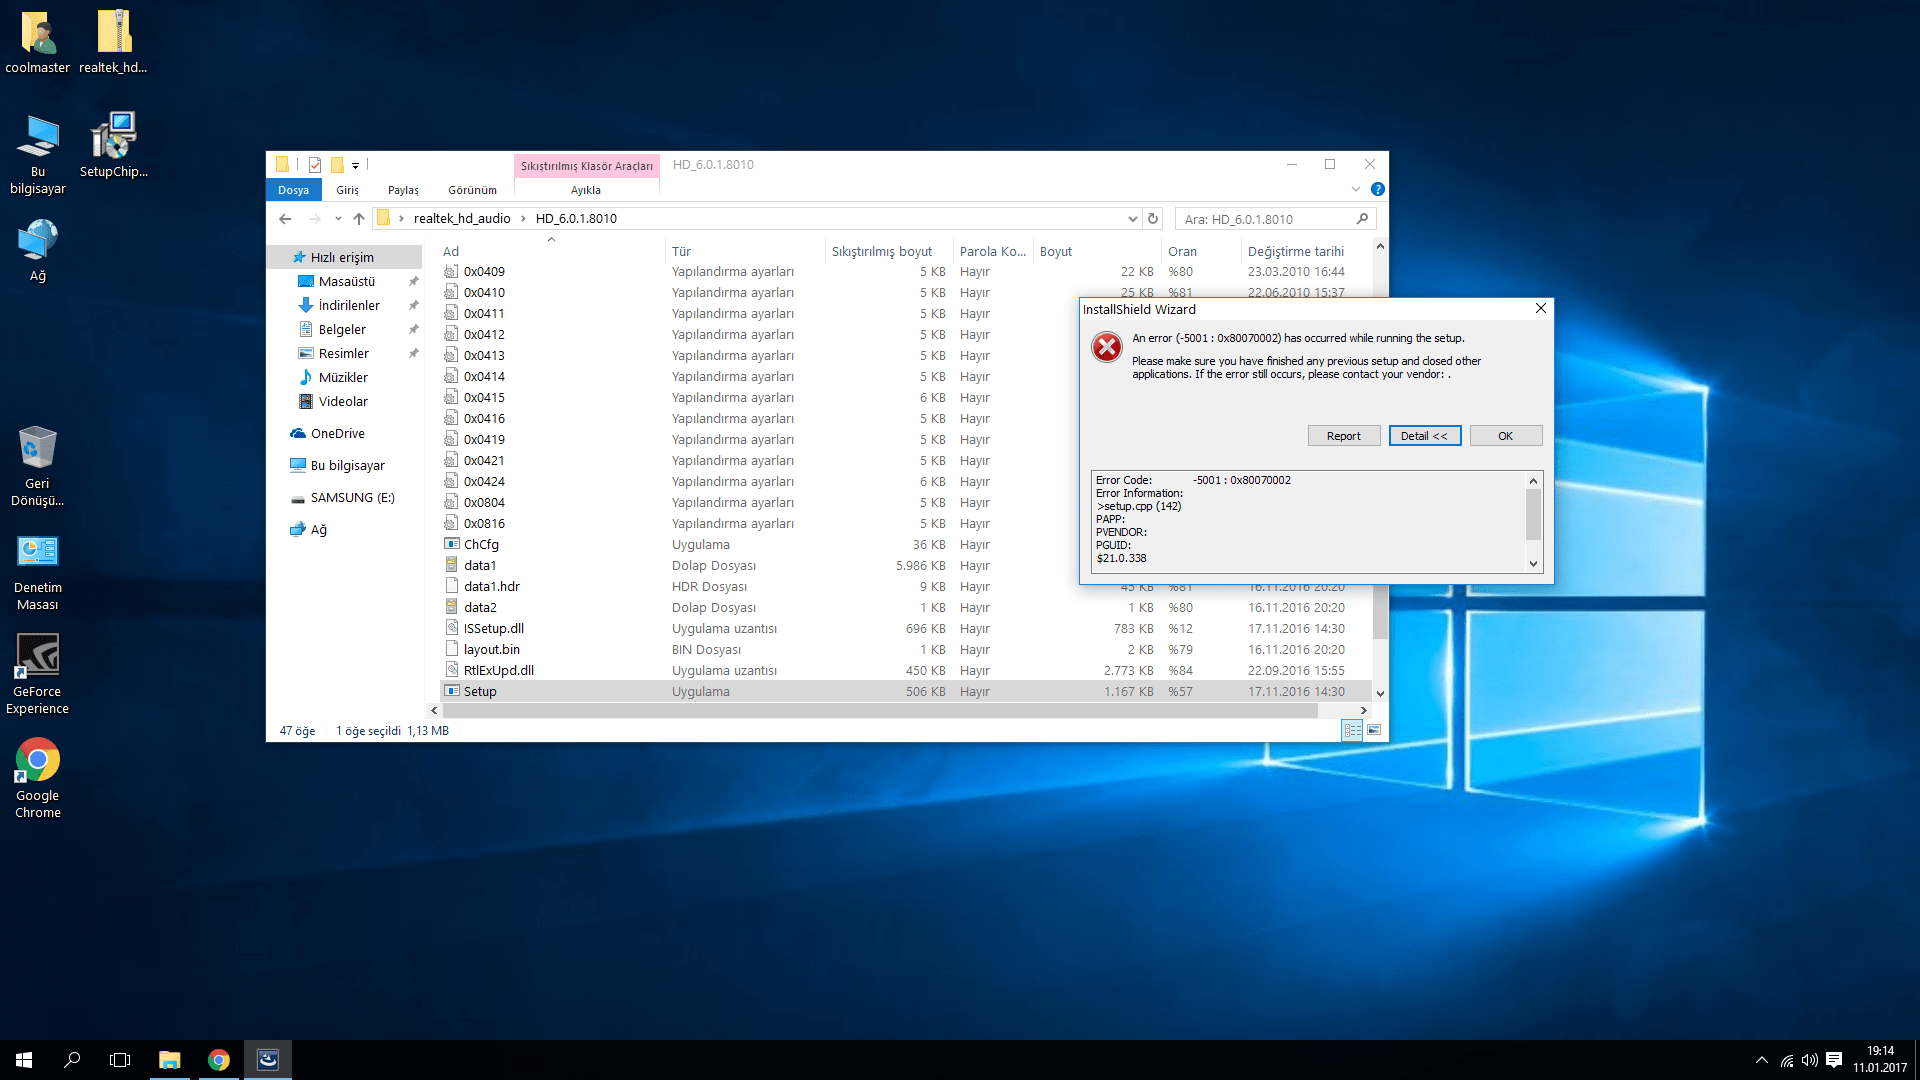Click the back navigation arrow
Image resolution: width=1920 pixels, height=1080 pixels.
(x=285, y=218)
